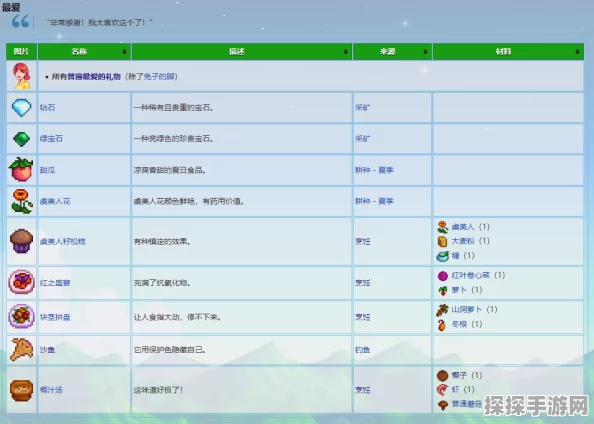Click the 块茎拼盘 roots platter icon
This screenshot has height=424, width=594.
pyautogui.click(x=21, y=316)
